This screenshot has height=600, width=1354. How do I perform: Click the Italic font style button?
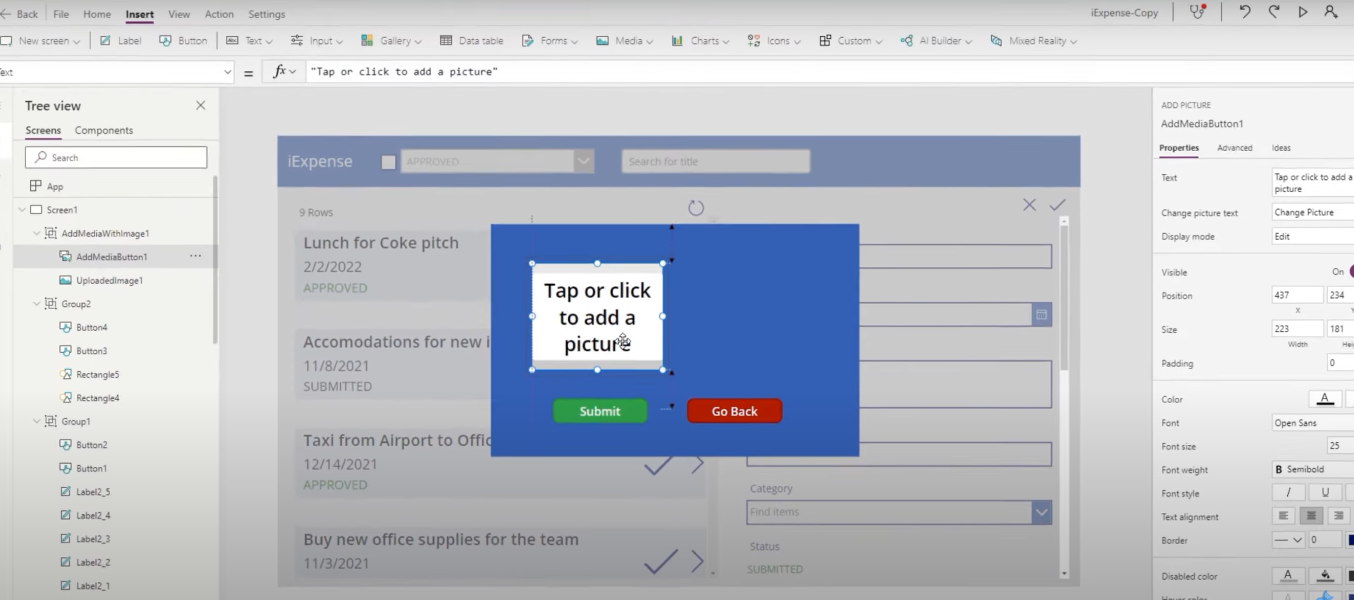pos(1288,493)
